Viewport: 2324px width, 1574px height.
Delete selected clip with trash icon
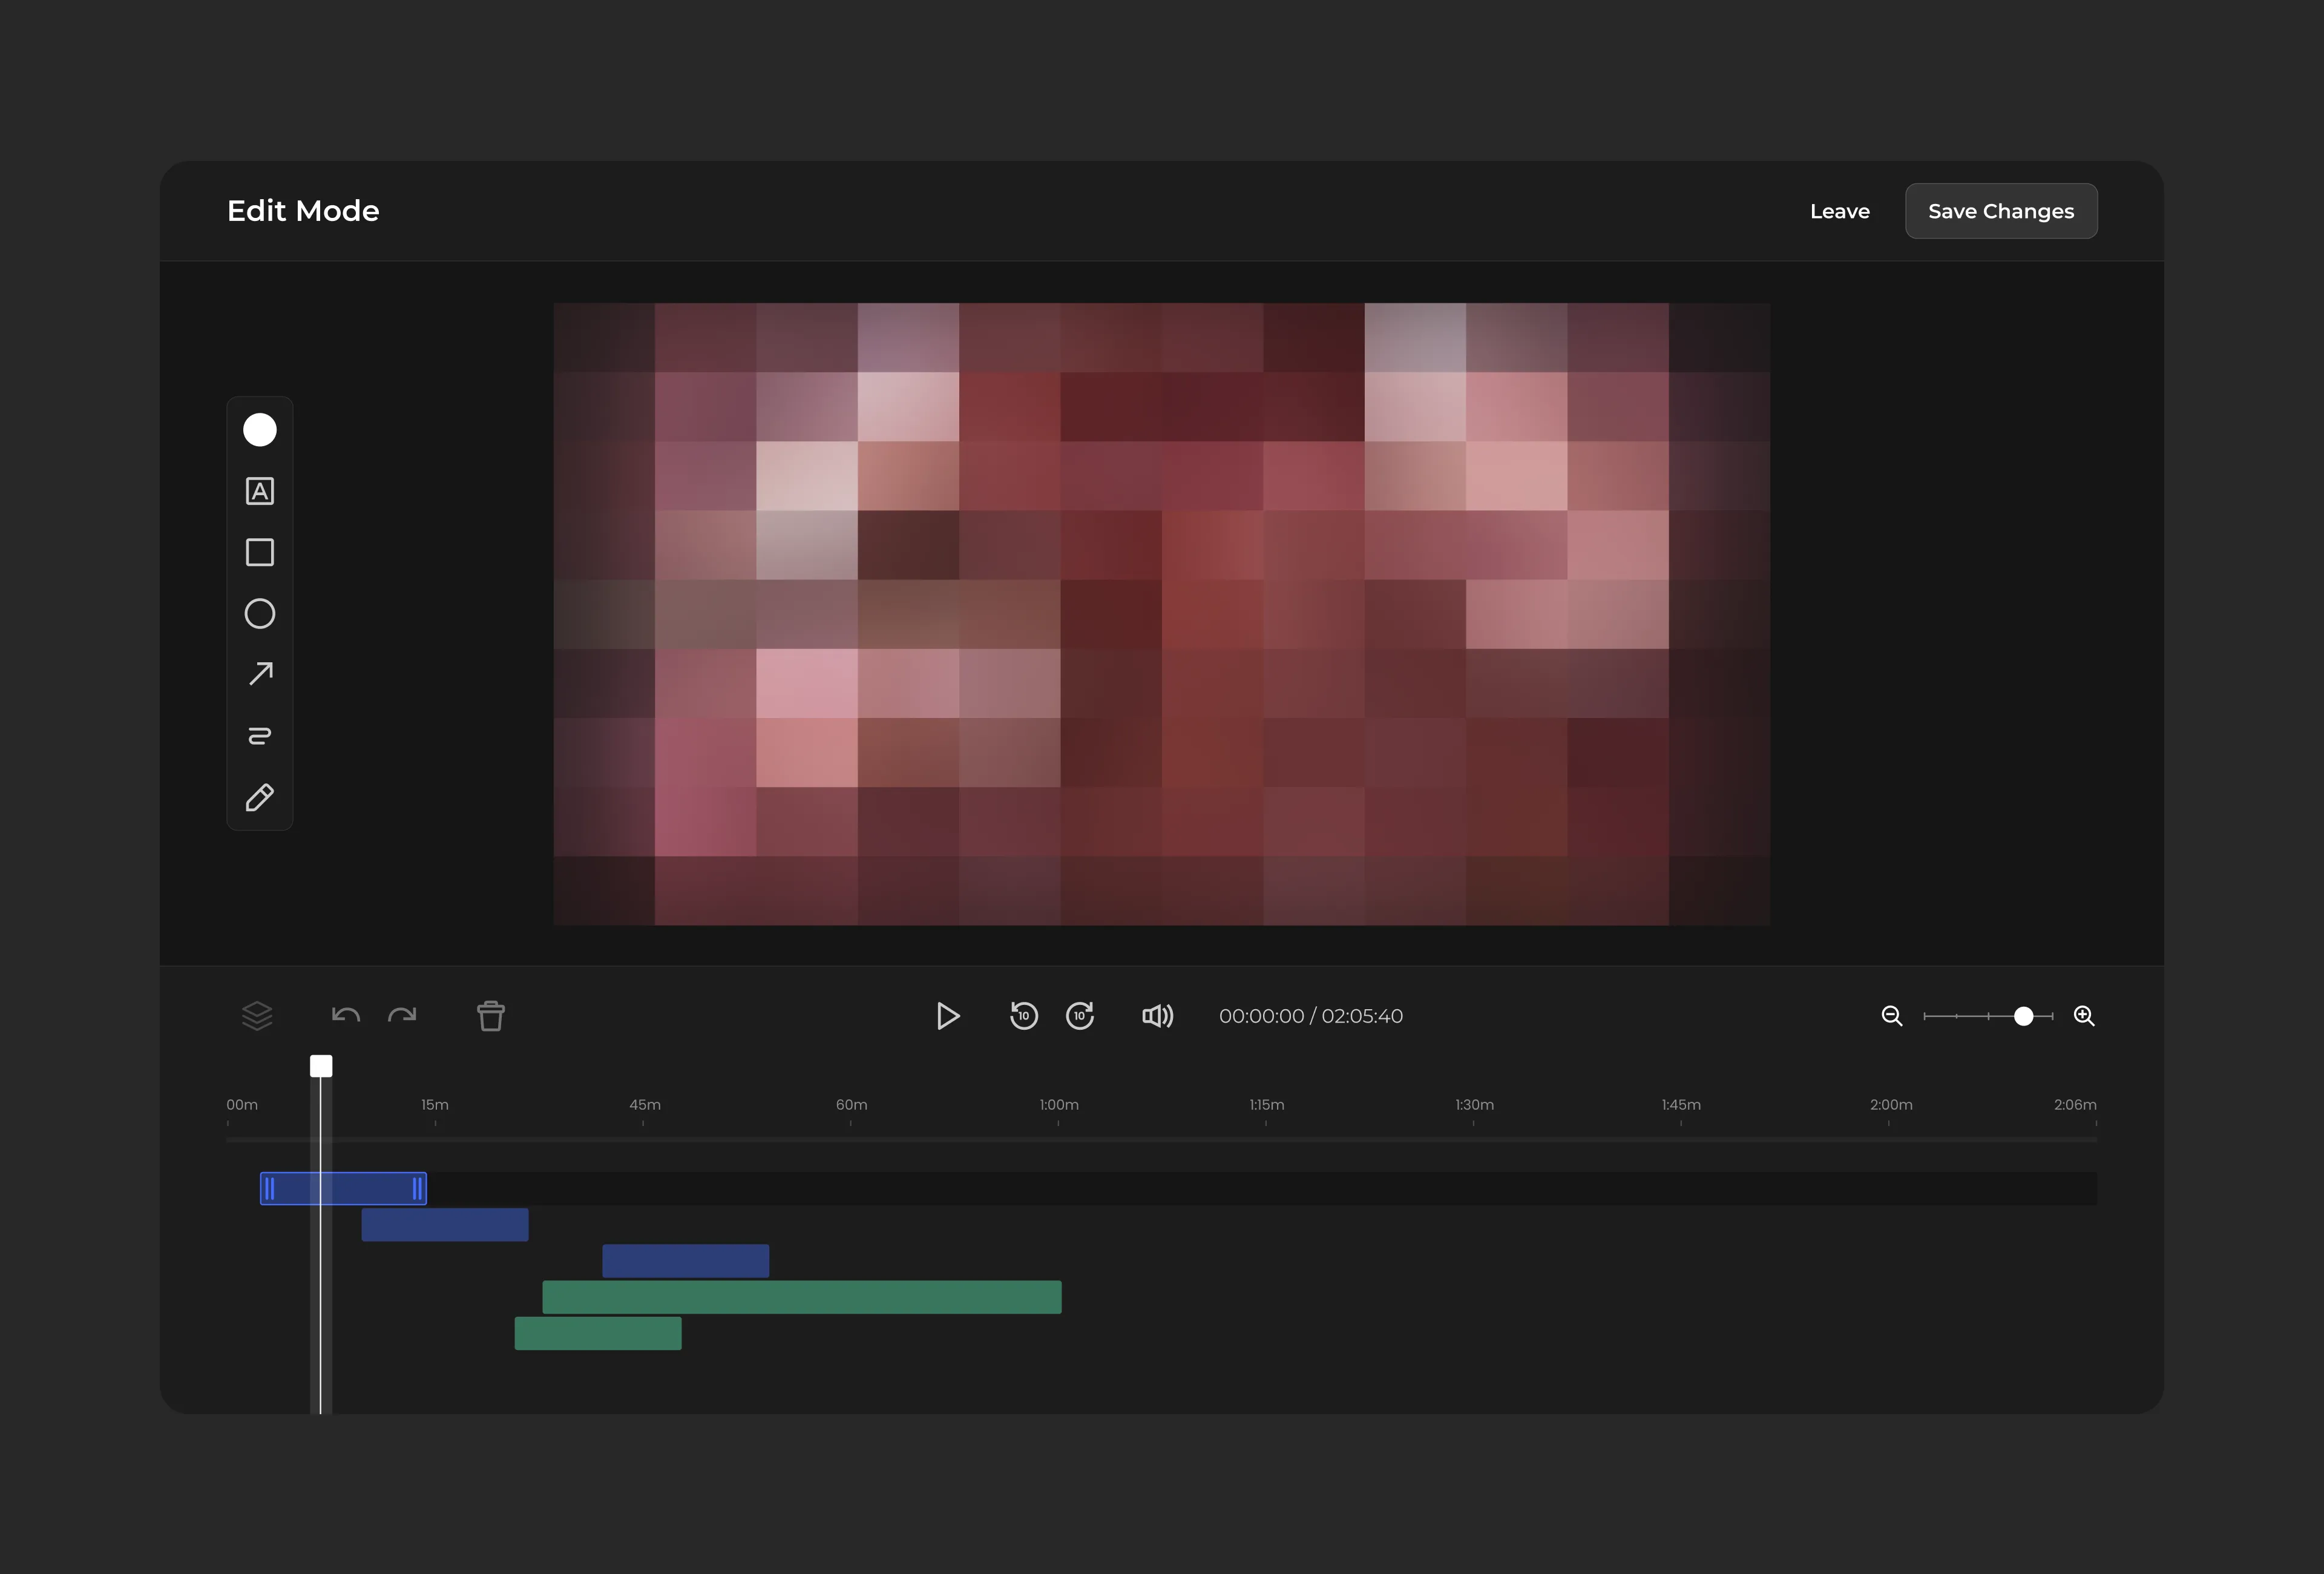click(x=491, y=1016)
